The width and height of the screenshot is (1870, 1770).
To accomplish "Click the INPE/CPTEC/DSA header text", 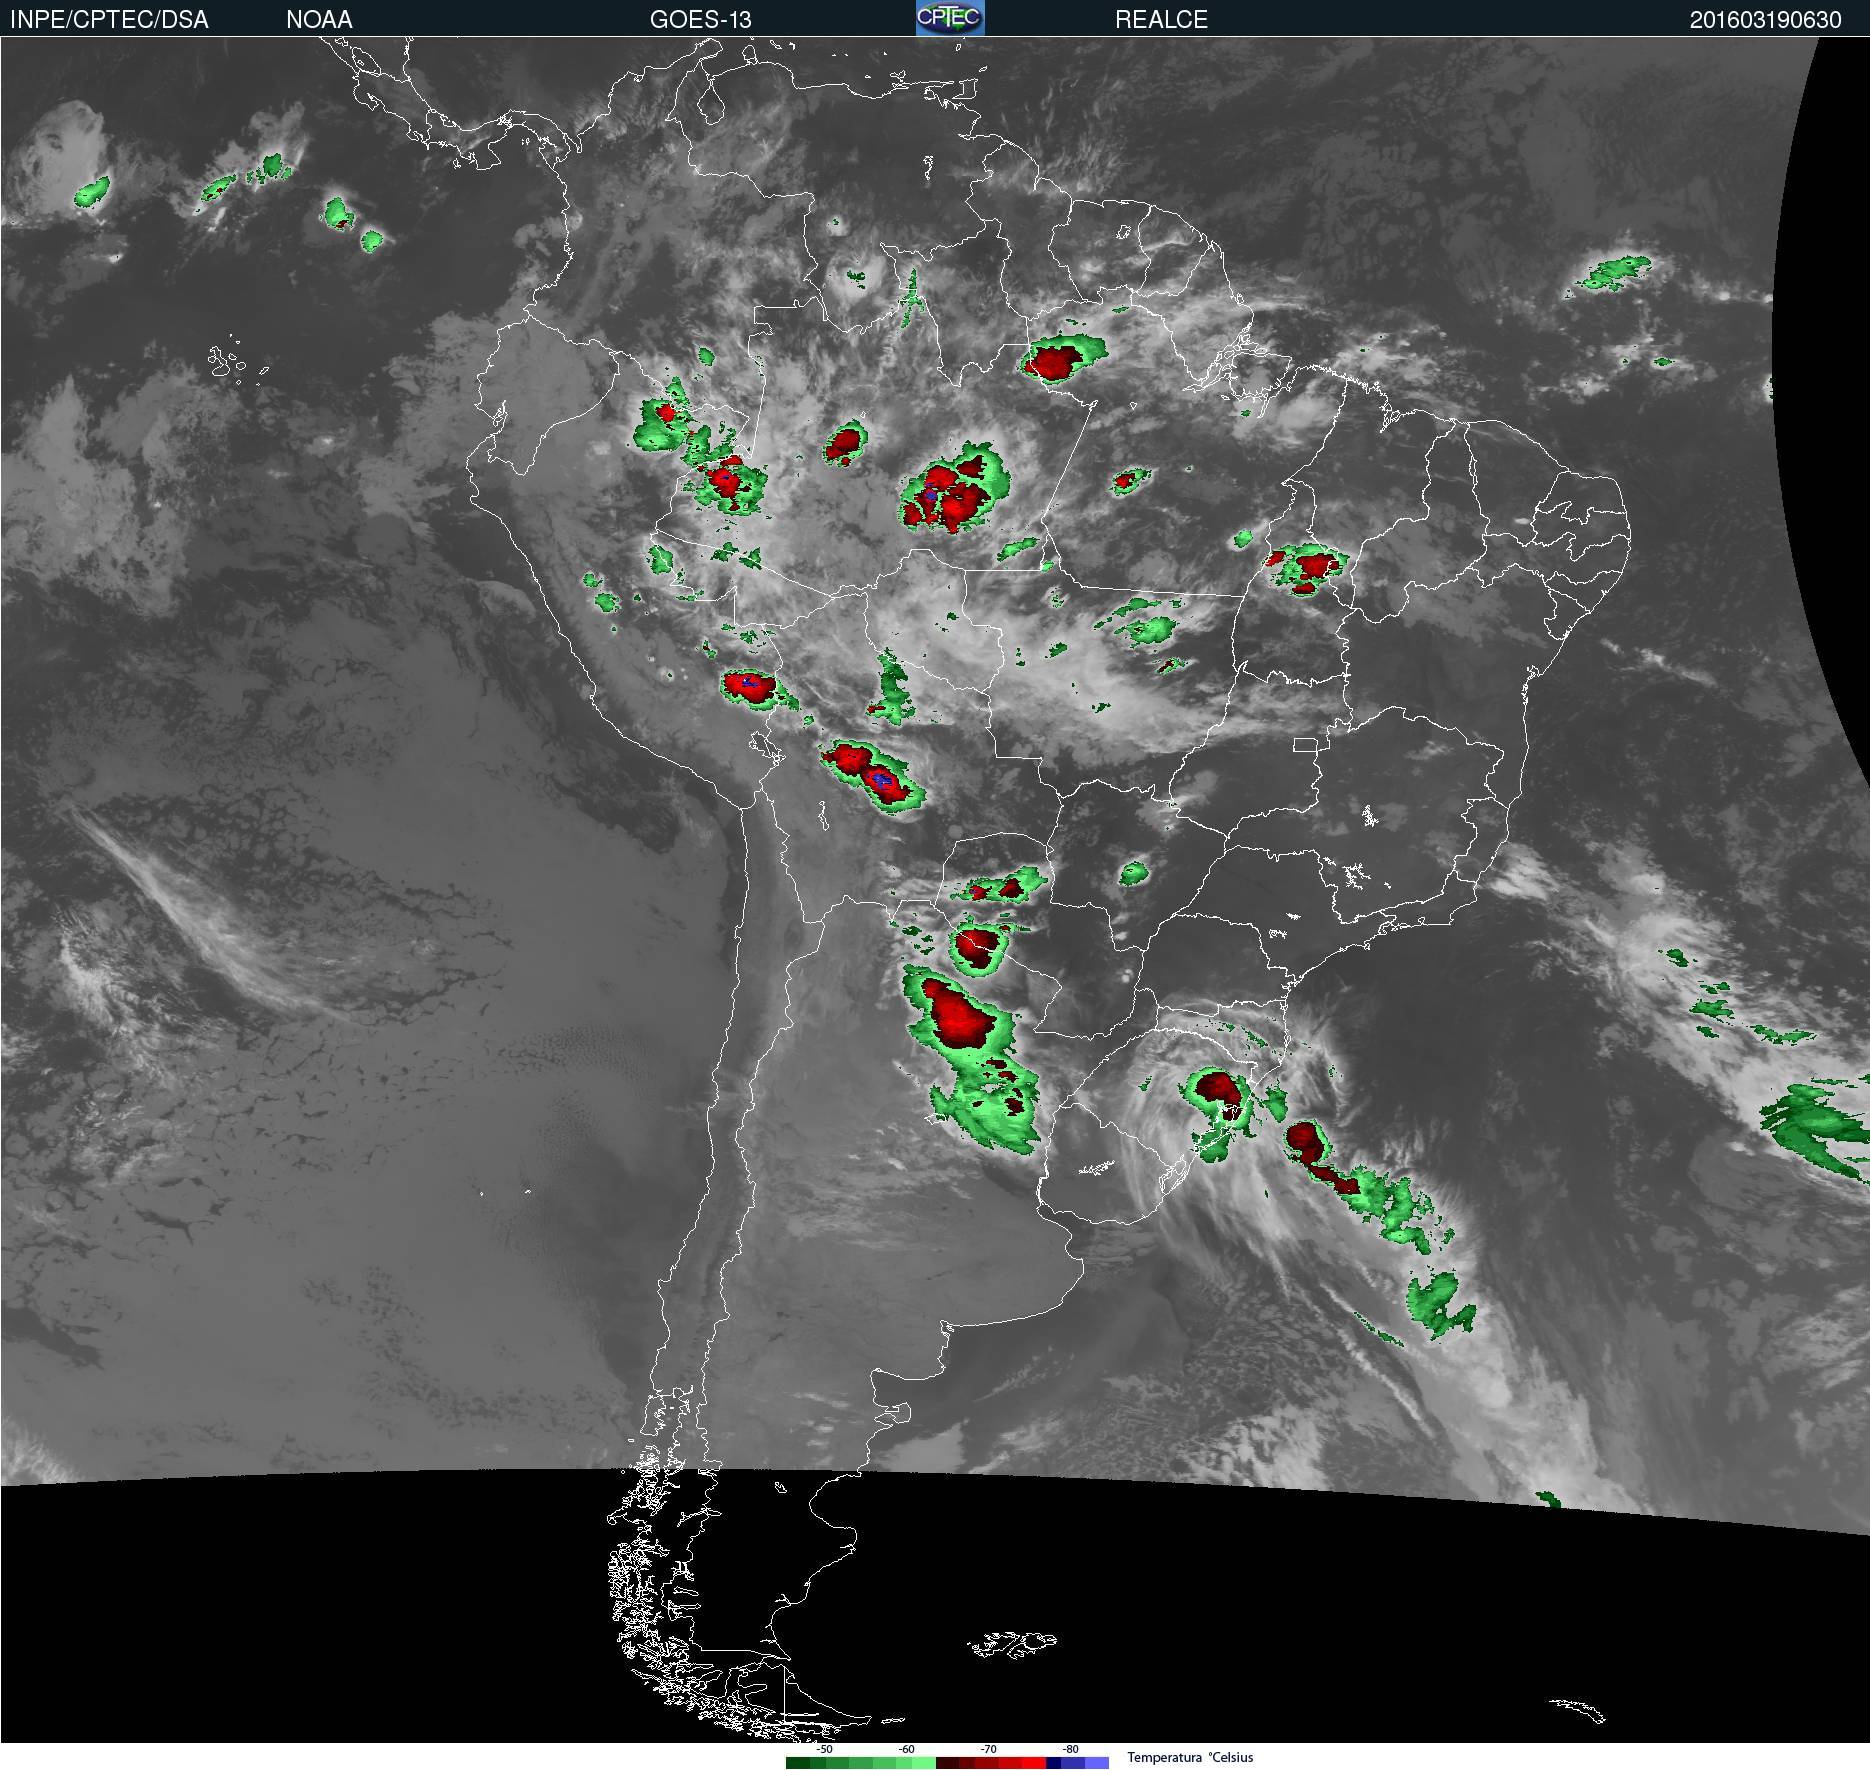I will [109, 19].
